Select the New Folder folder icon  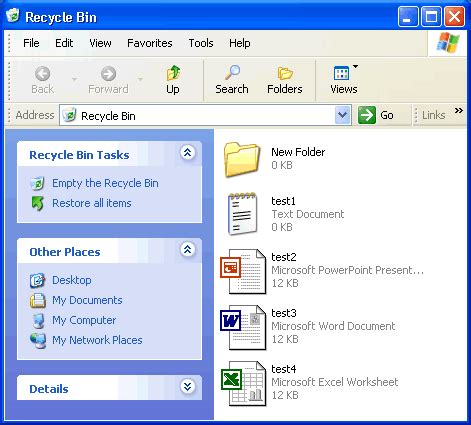(x=242, y=159)
